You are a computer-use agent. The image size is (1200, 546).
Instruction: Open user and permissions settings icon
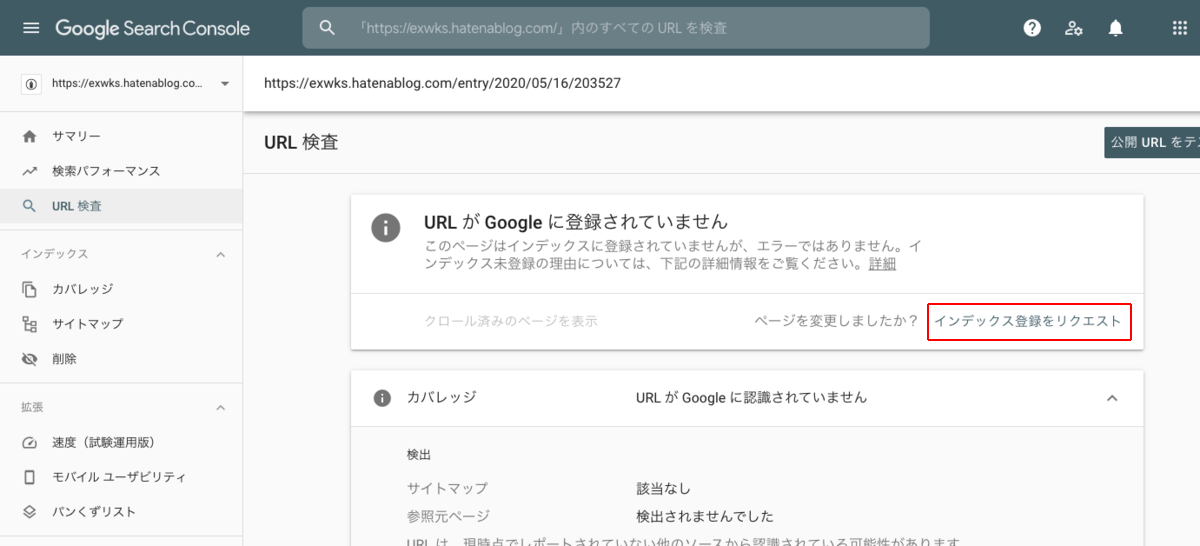(x=1074, y=28)
